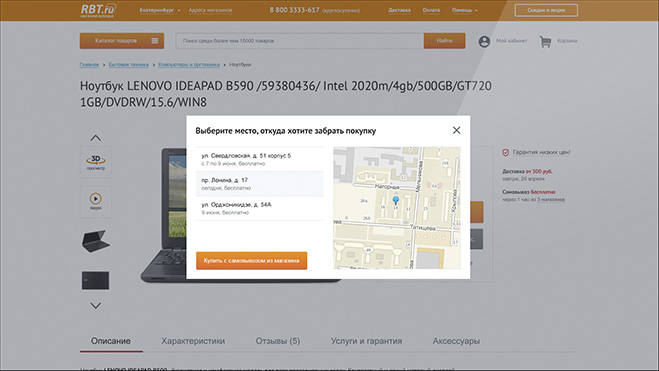The image size is (659, 371).
Task: Click the Найти search button
Action: click(x=445, y=41)
